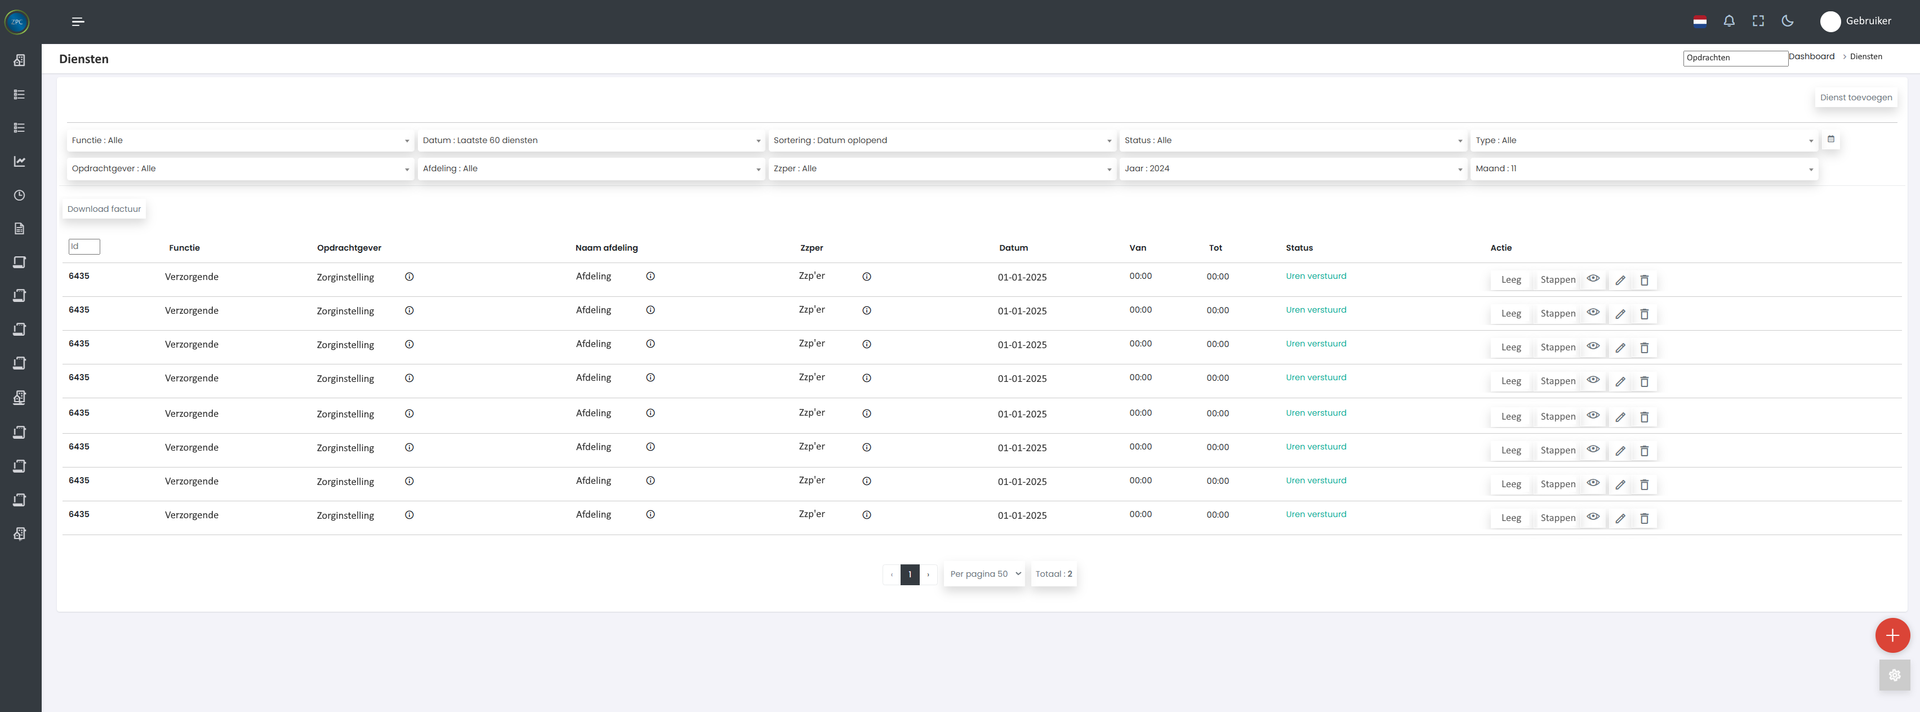1920x712 pixels.
Task: Toggle the eye view icon in last row
Action: click(1593, 517)
